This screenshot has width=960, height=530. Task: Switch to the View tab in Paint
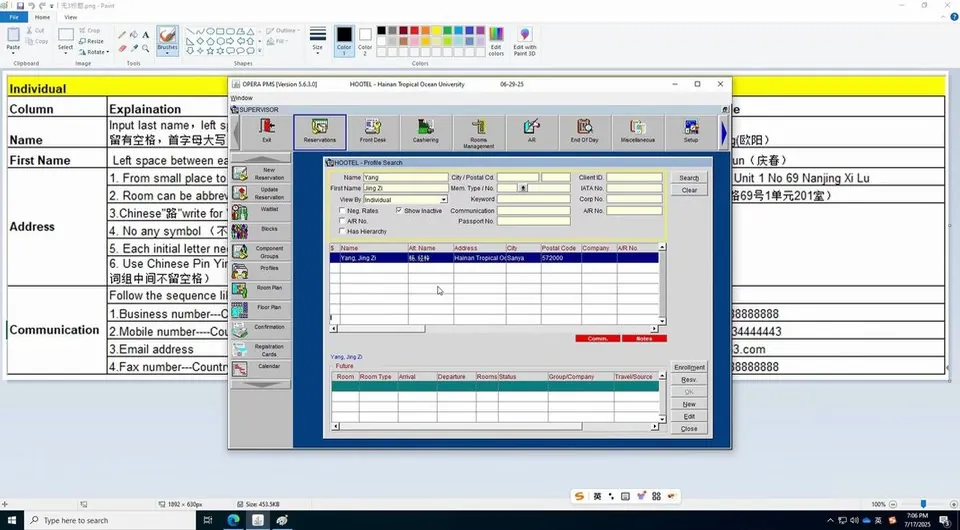(70, 17)
